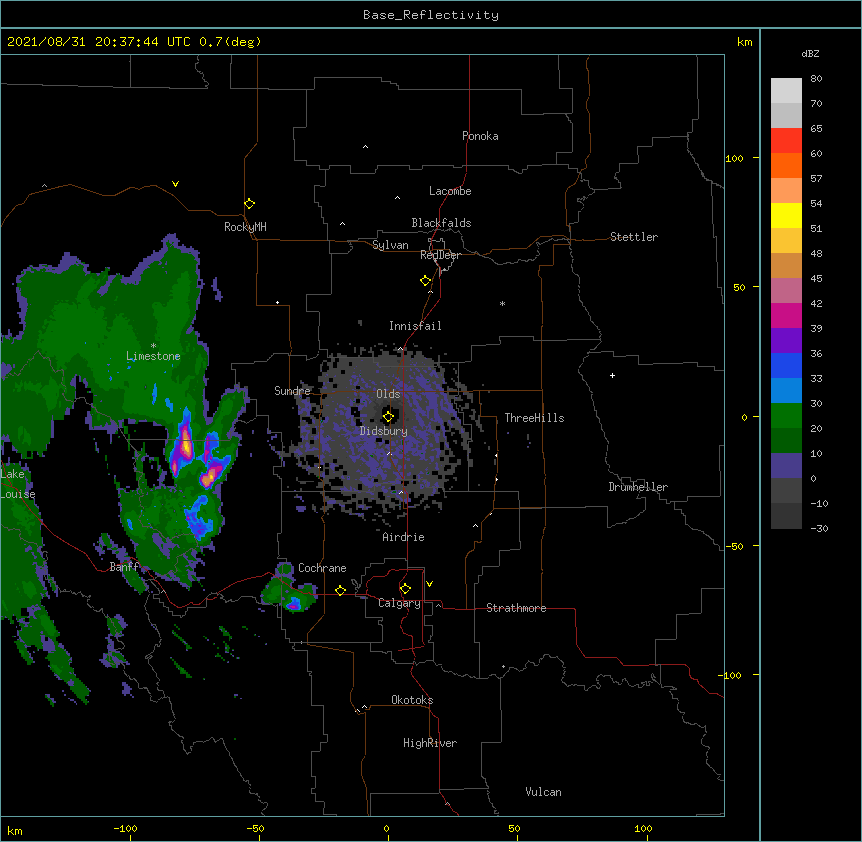Image resolution: width=862 pixels, height=842 pixels.
Task: Click the Okotoks label
Action: [412, 700]
